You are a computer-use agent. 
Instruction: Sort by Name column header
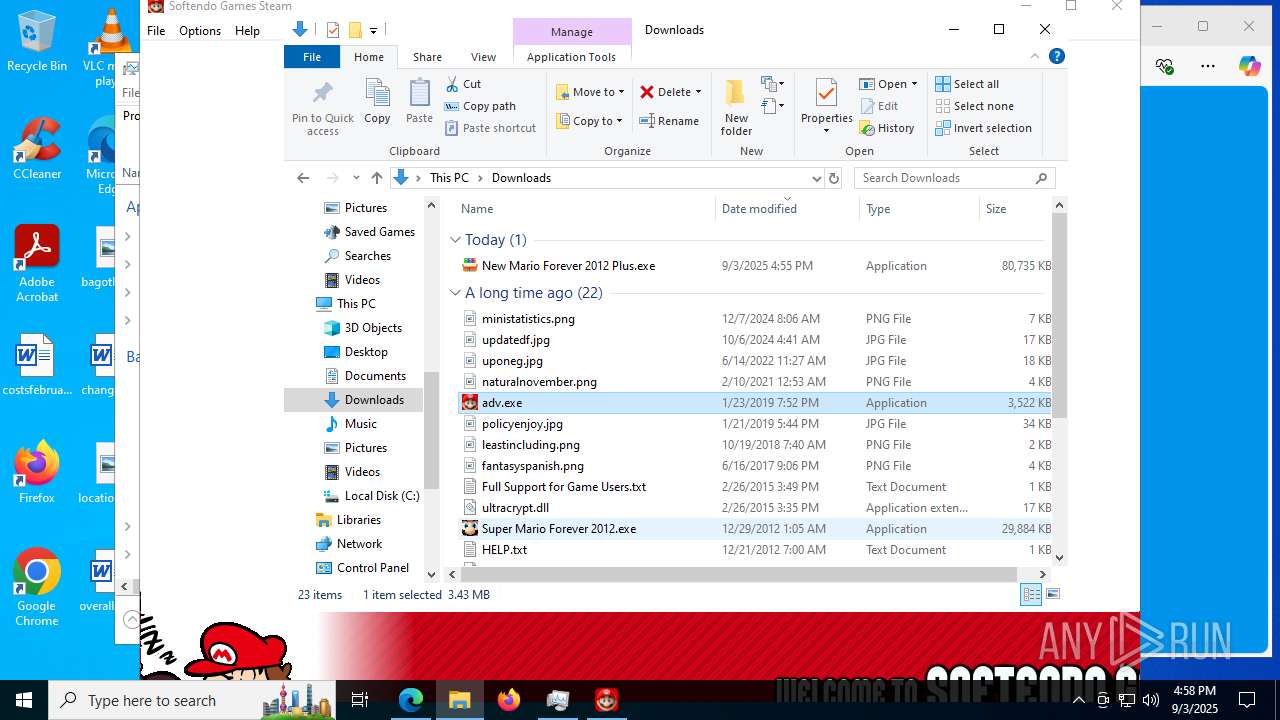click(x=585, y=209)
